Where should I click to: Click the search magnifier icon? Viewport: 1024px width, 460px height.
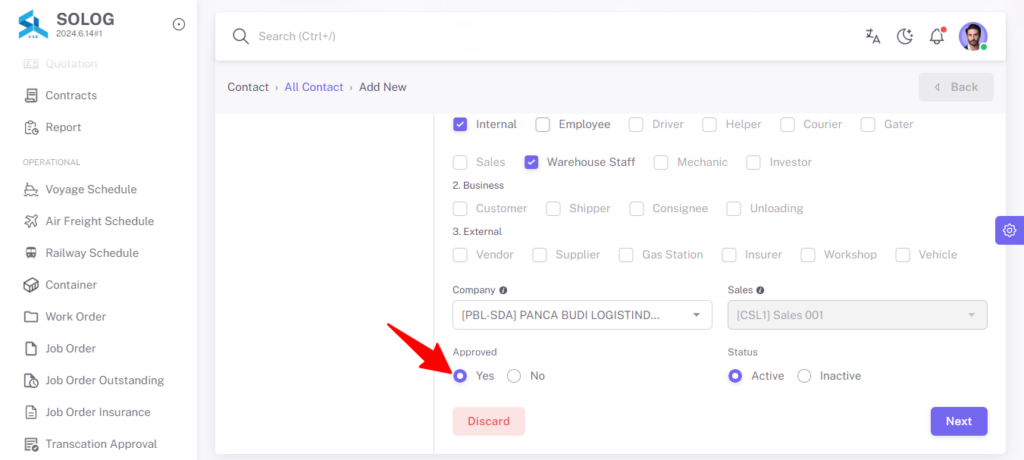pos(241,36)
